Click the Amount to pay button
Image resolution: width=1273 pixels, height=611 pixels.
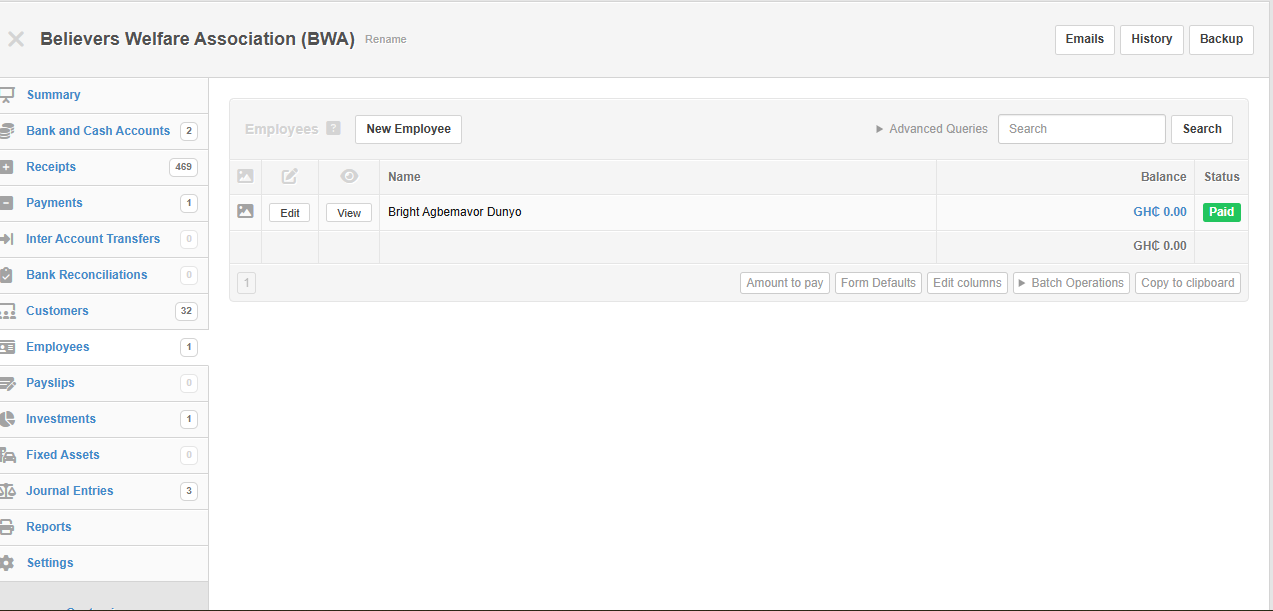coord(785,283)
